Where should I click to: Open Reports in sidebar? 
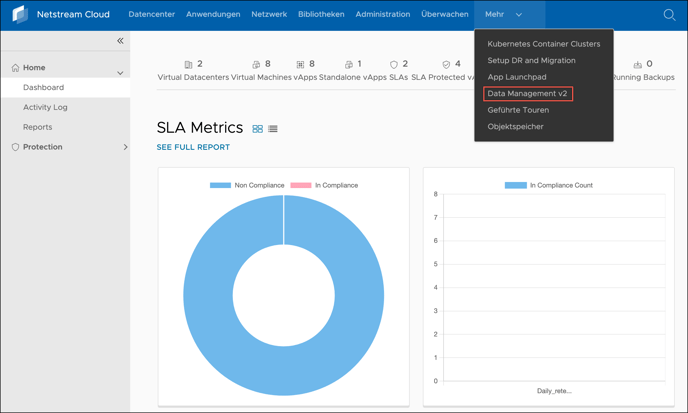click(x=38, y=127)
